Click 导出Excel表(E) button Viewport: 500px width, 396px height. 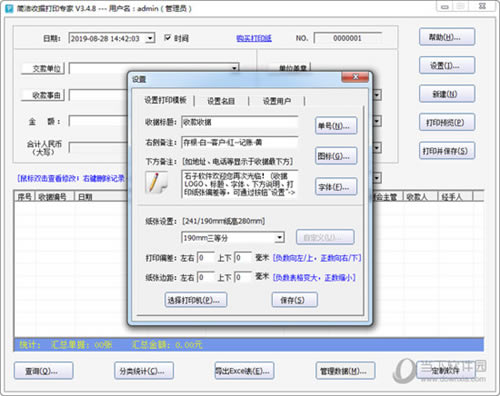coord(244,371)
